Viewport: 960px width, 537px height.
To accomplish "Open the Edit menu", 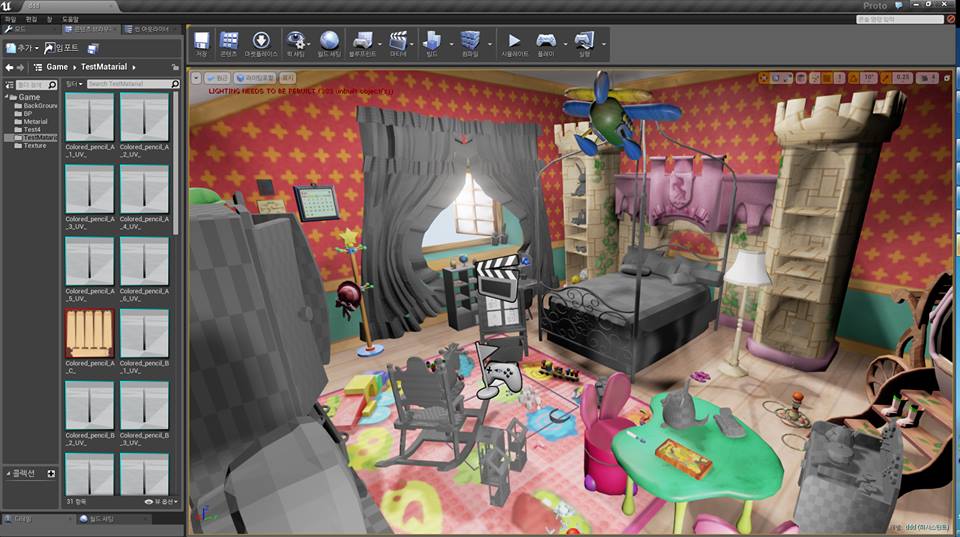I will 31,20.
